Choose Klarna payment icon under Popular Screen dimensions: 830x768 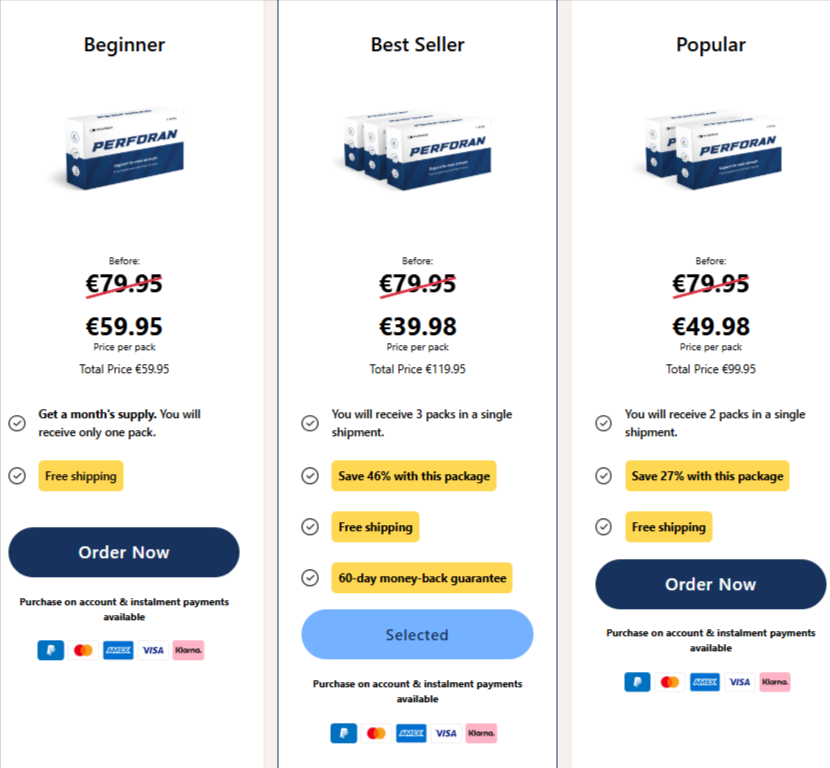(x=775, y=682)
